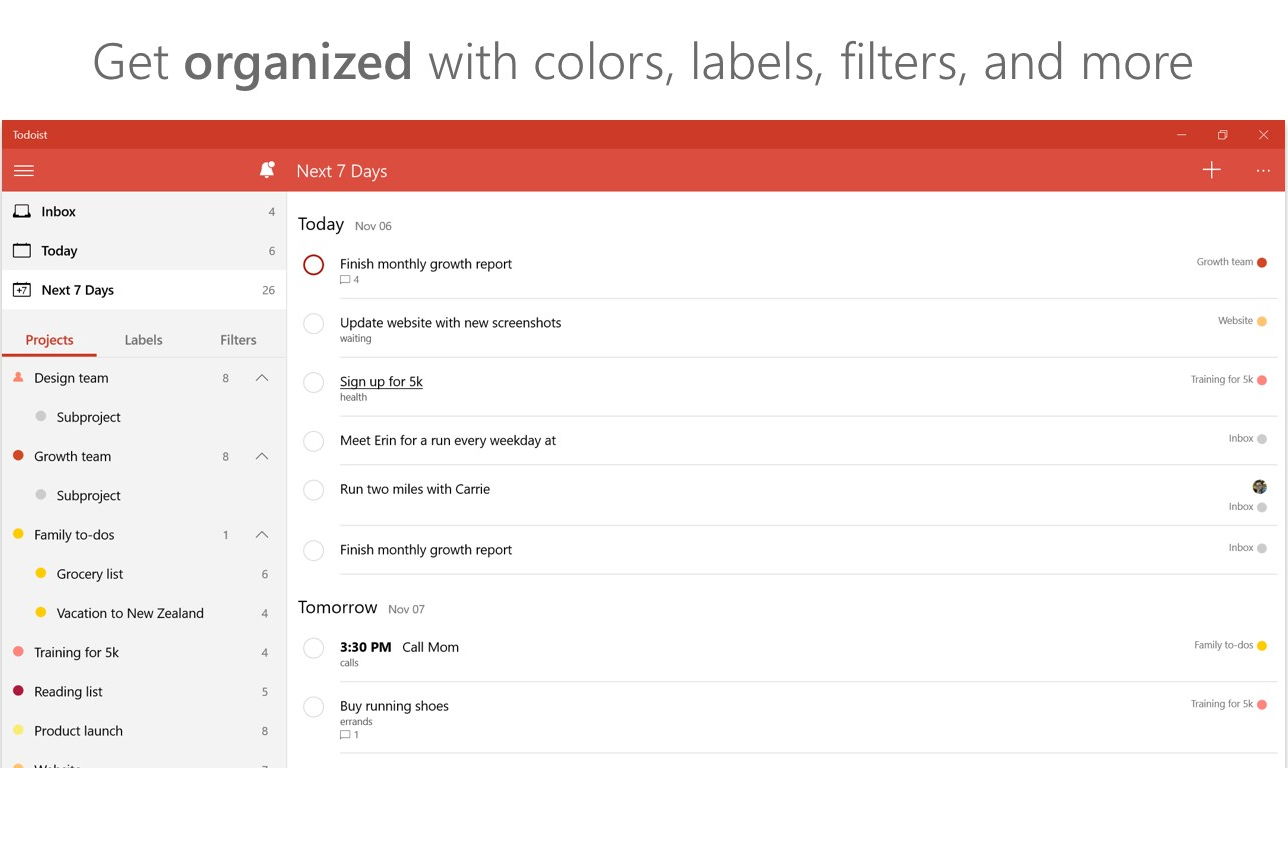Click Growth team red color dot in sidebar

(18, 455)
